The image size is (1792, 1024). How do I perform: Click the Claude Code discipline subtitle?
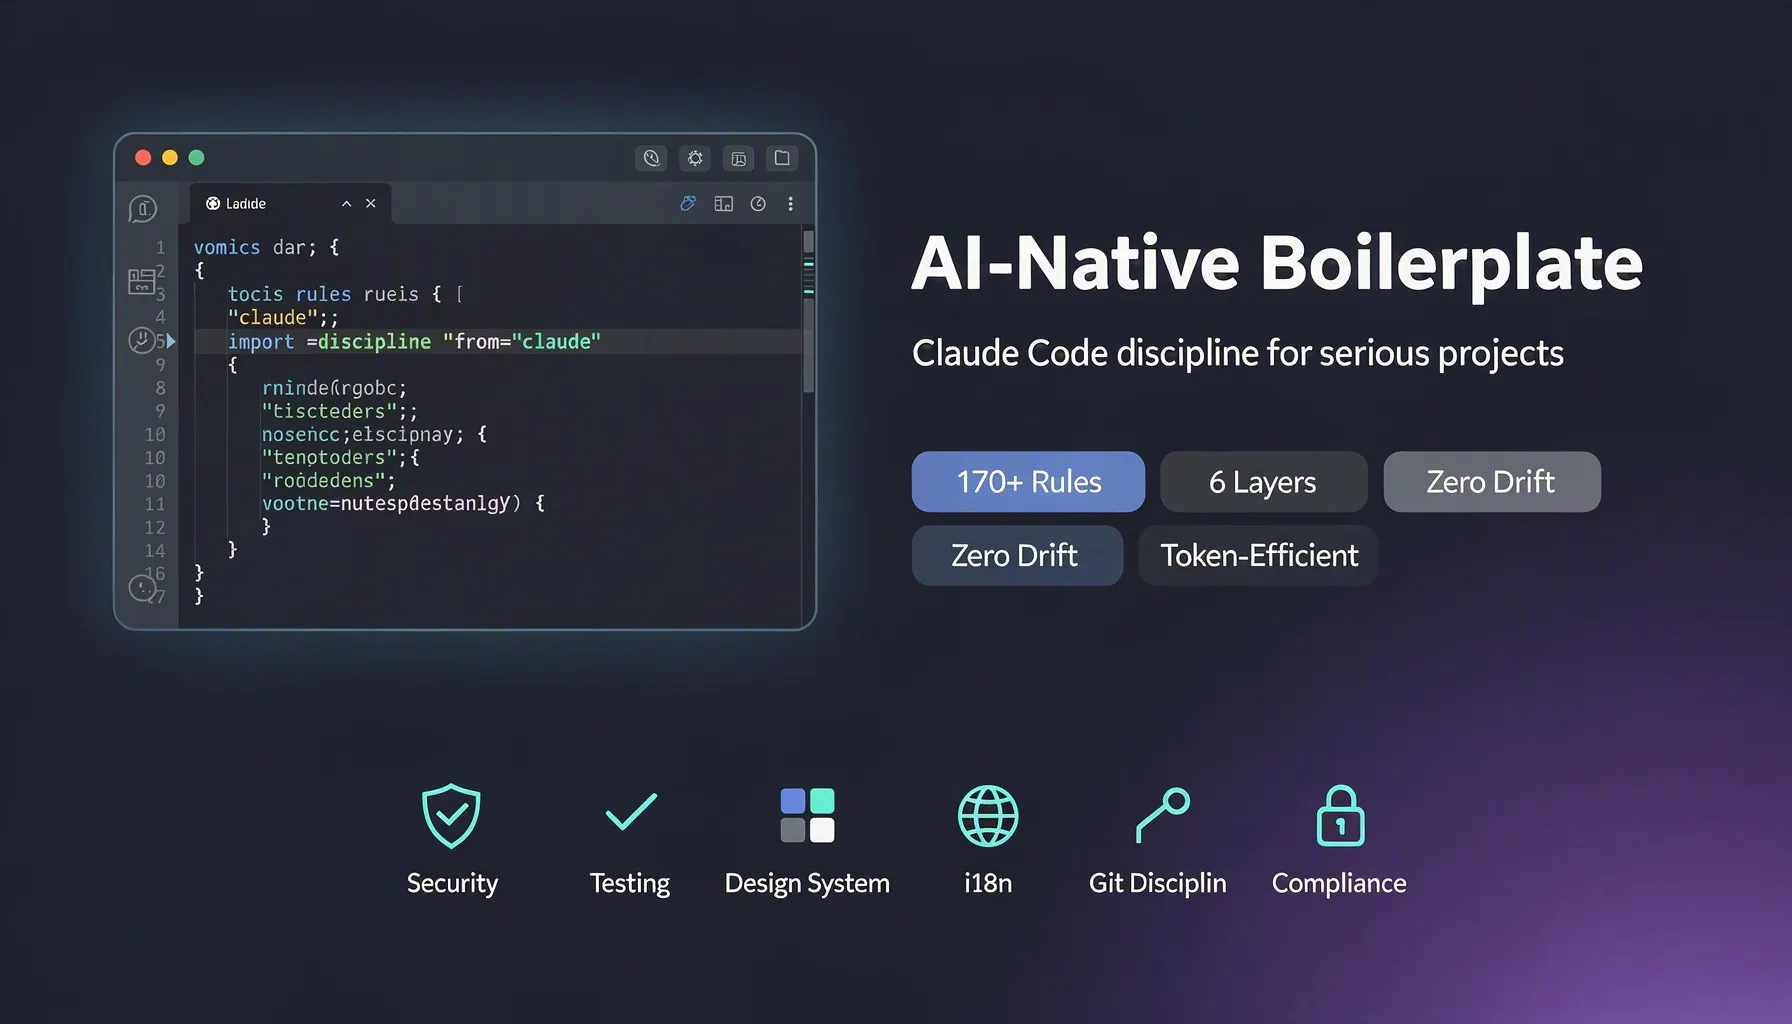[1238, 354]
